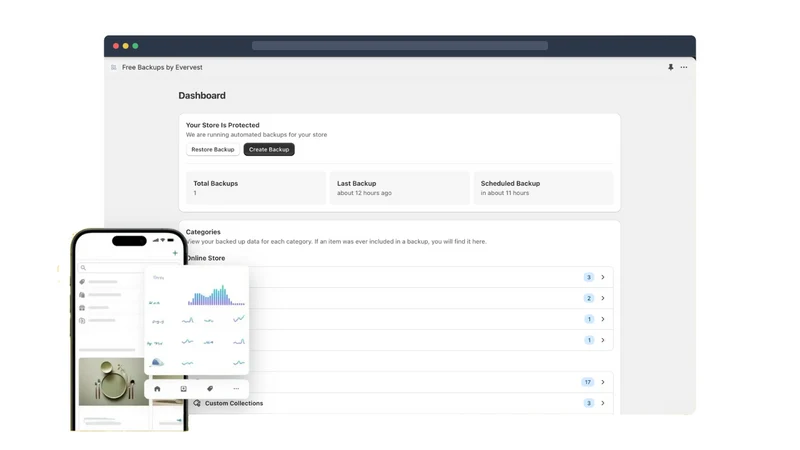This screenshot has height=450, width=800.
Task: Click the Restore Backup button
Action: pos(213,149)
